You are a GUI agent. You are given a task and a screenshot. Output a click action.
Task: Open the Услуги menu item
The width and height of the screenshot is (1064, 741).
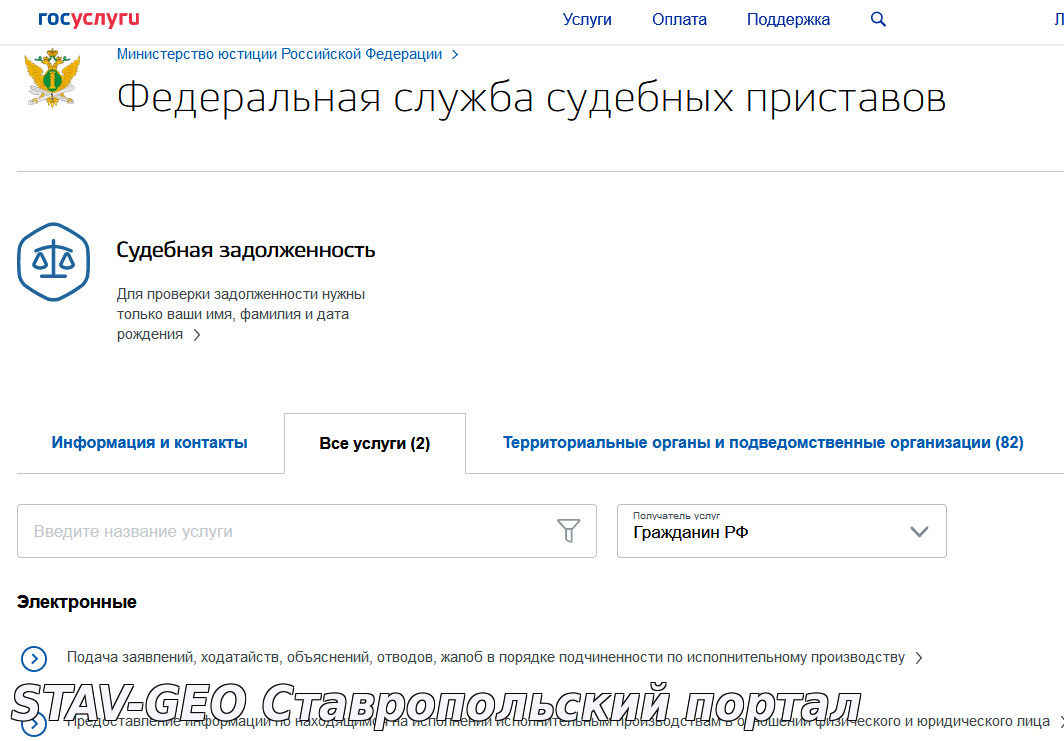587,20
